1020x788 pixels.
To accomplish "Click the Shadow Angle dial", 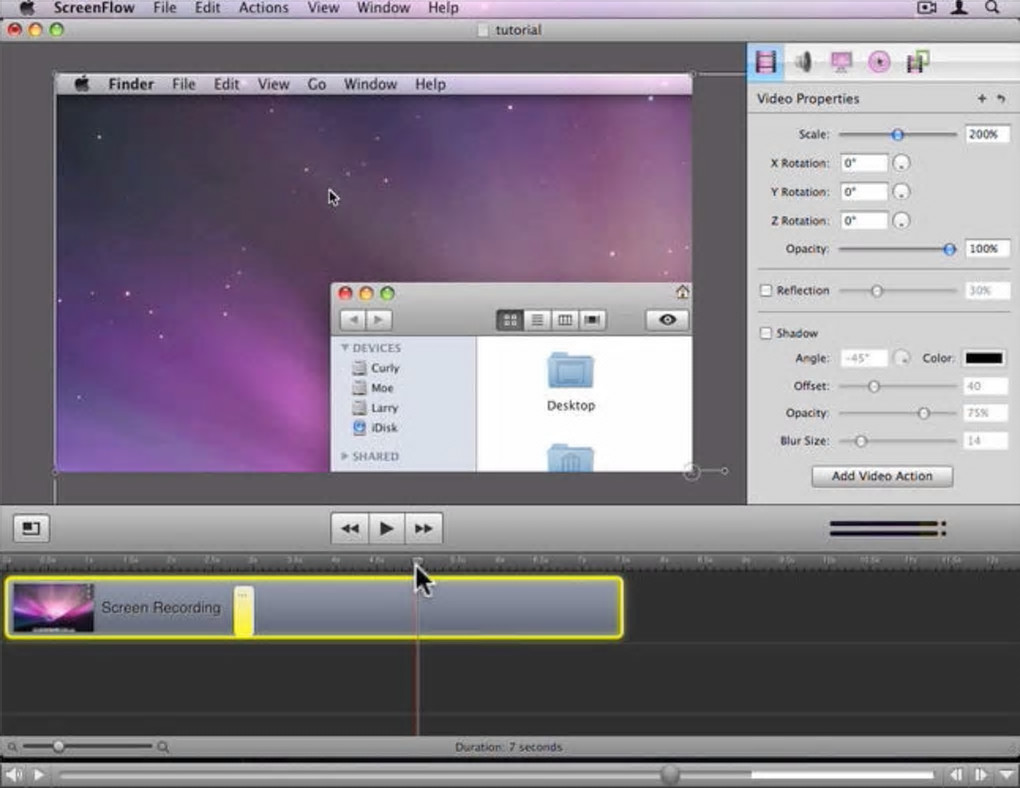I will tap(902, 358).
